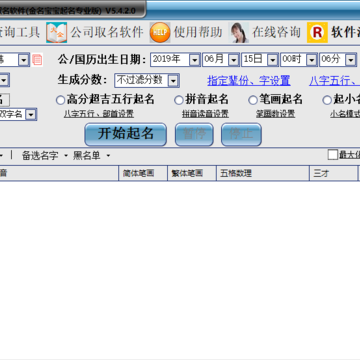The image size is (360, 360).
Task: Open the day 15日 dropdown
Action: pyautogui.click(x=273, y=60)
